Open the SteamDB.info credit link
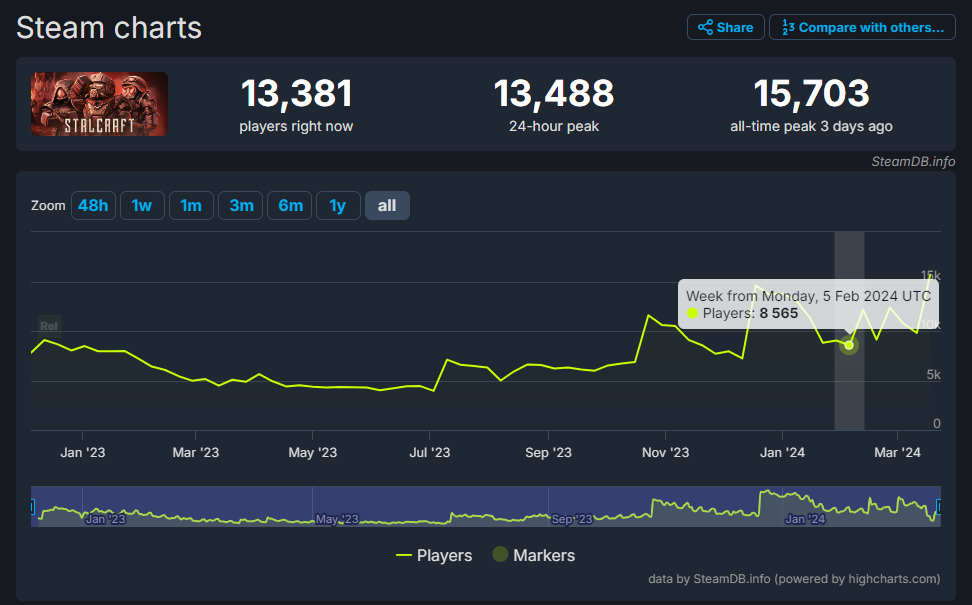Screen dimensions: 972x605 pyautogui.click(x=913, y=162)
